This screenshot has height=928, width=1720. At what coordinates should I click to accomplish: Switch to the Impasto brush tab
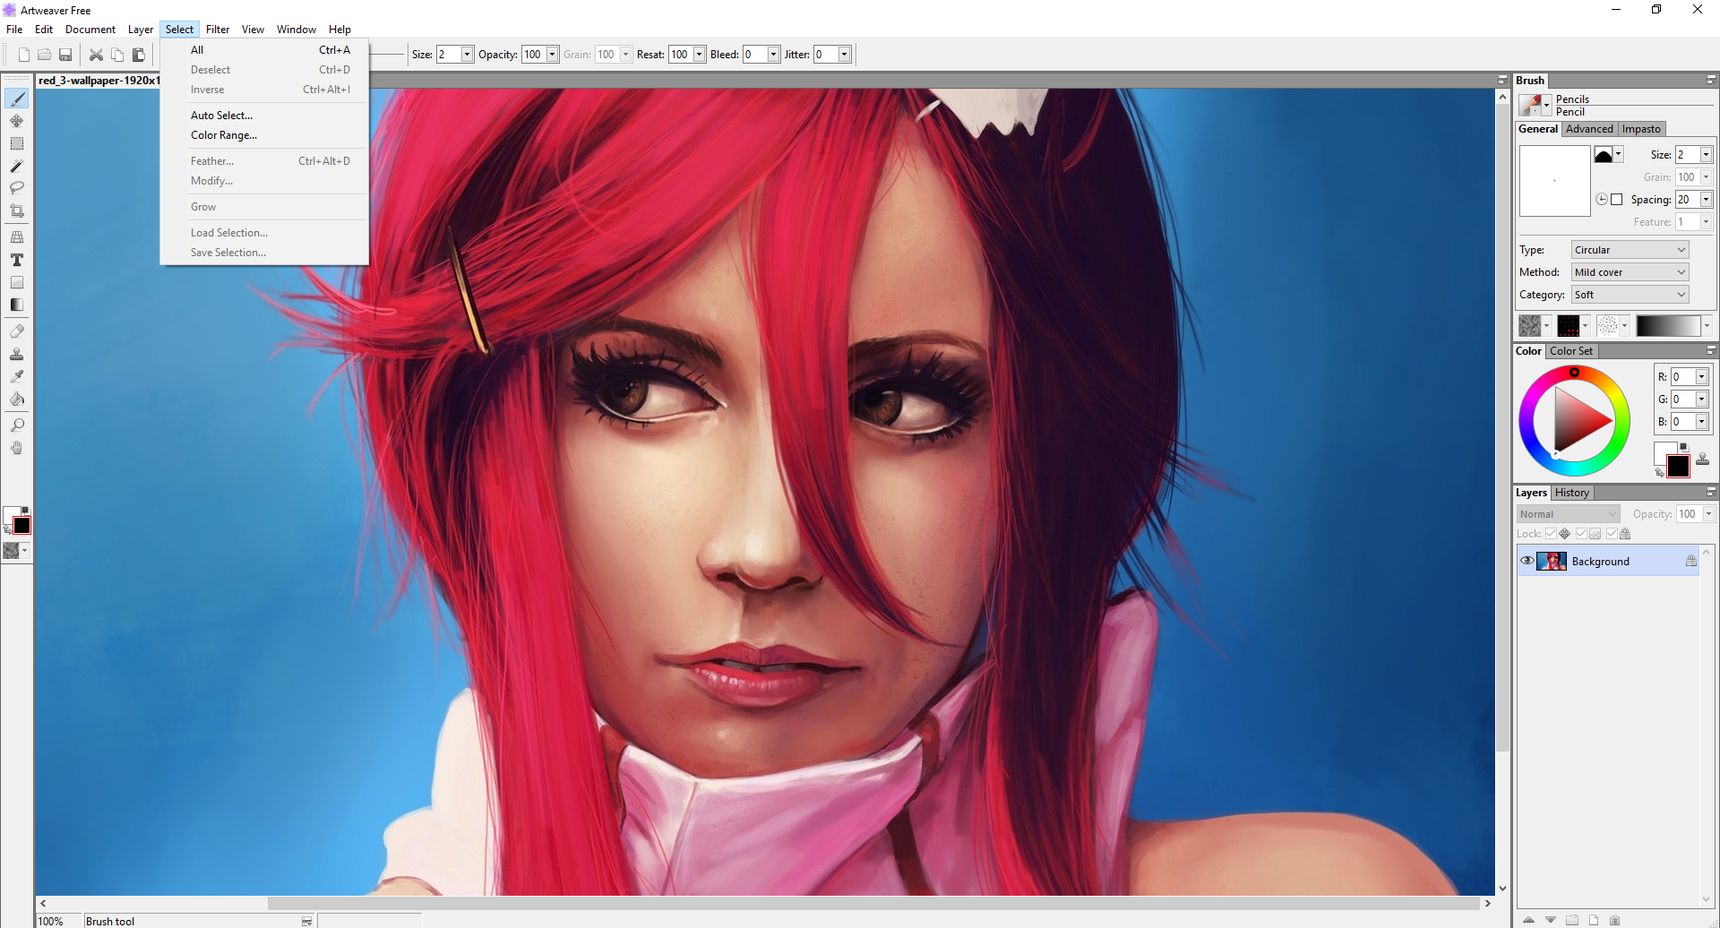point(1641,129)
